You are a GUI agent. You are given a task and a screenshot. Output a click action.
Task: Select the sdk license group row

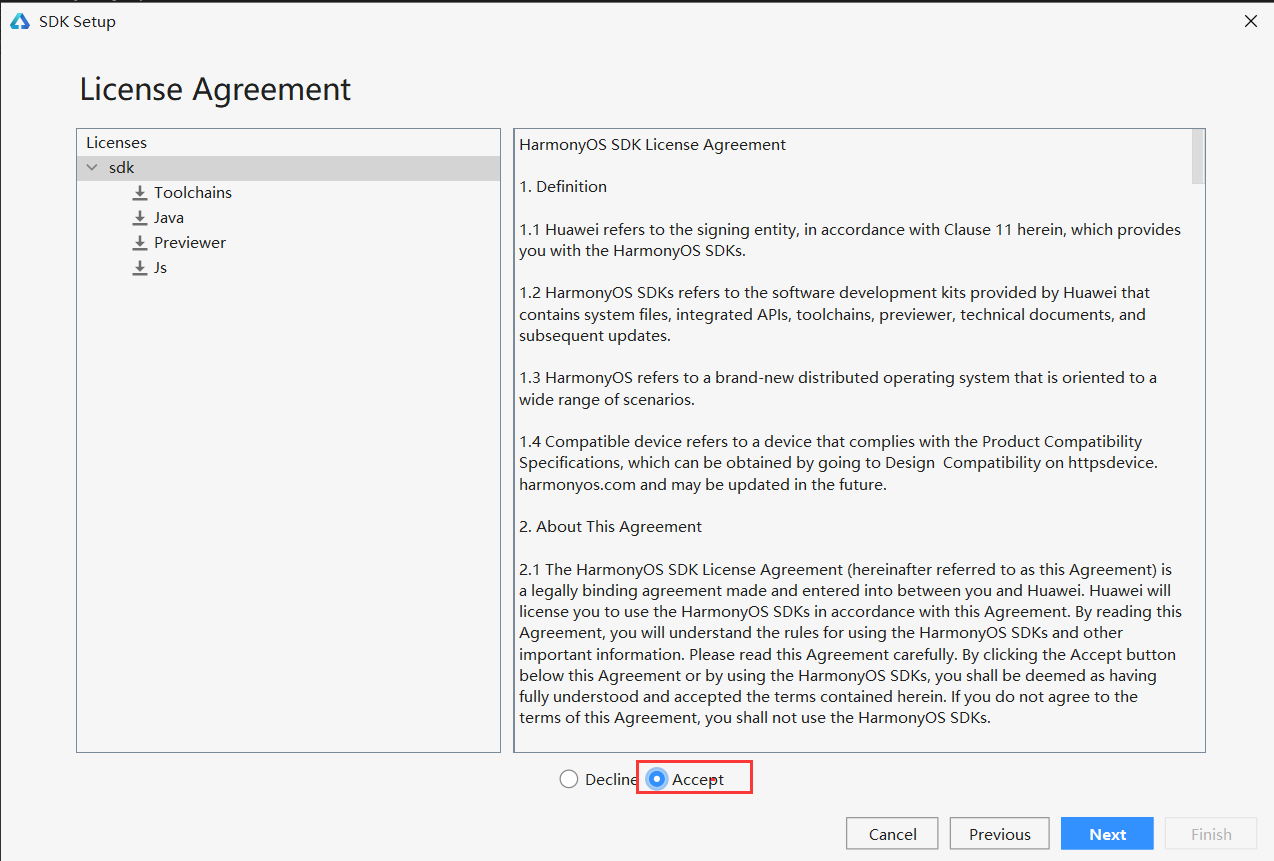pyautogui.click(x=288, y=168)
